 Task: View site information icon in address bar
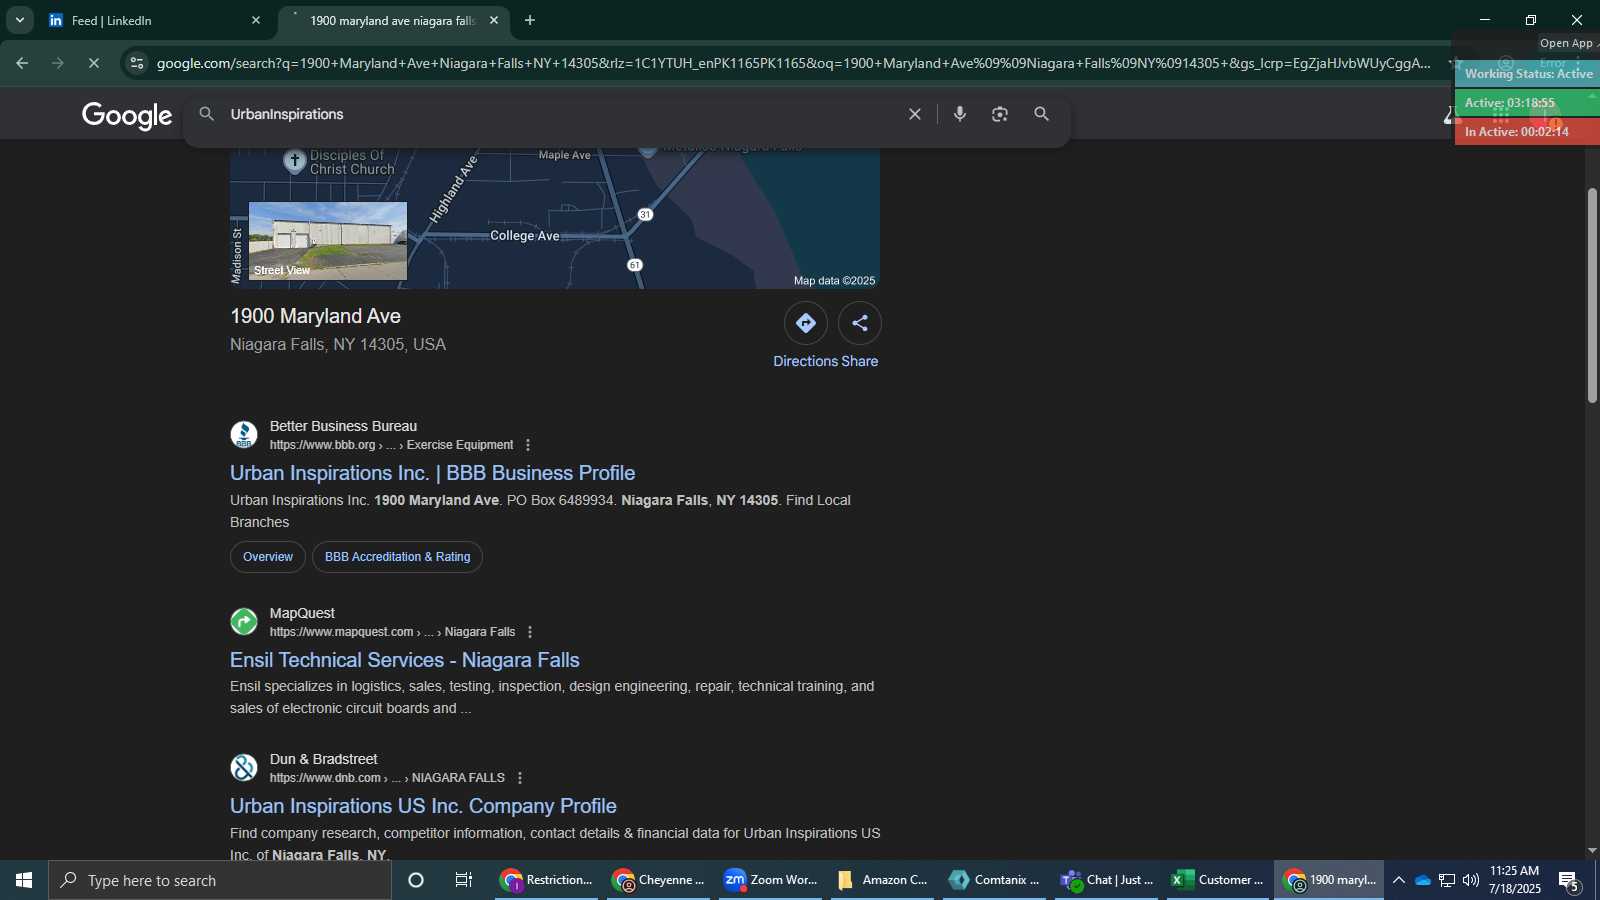point(137,63)
